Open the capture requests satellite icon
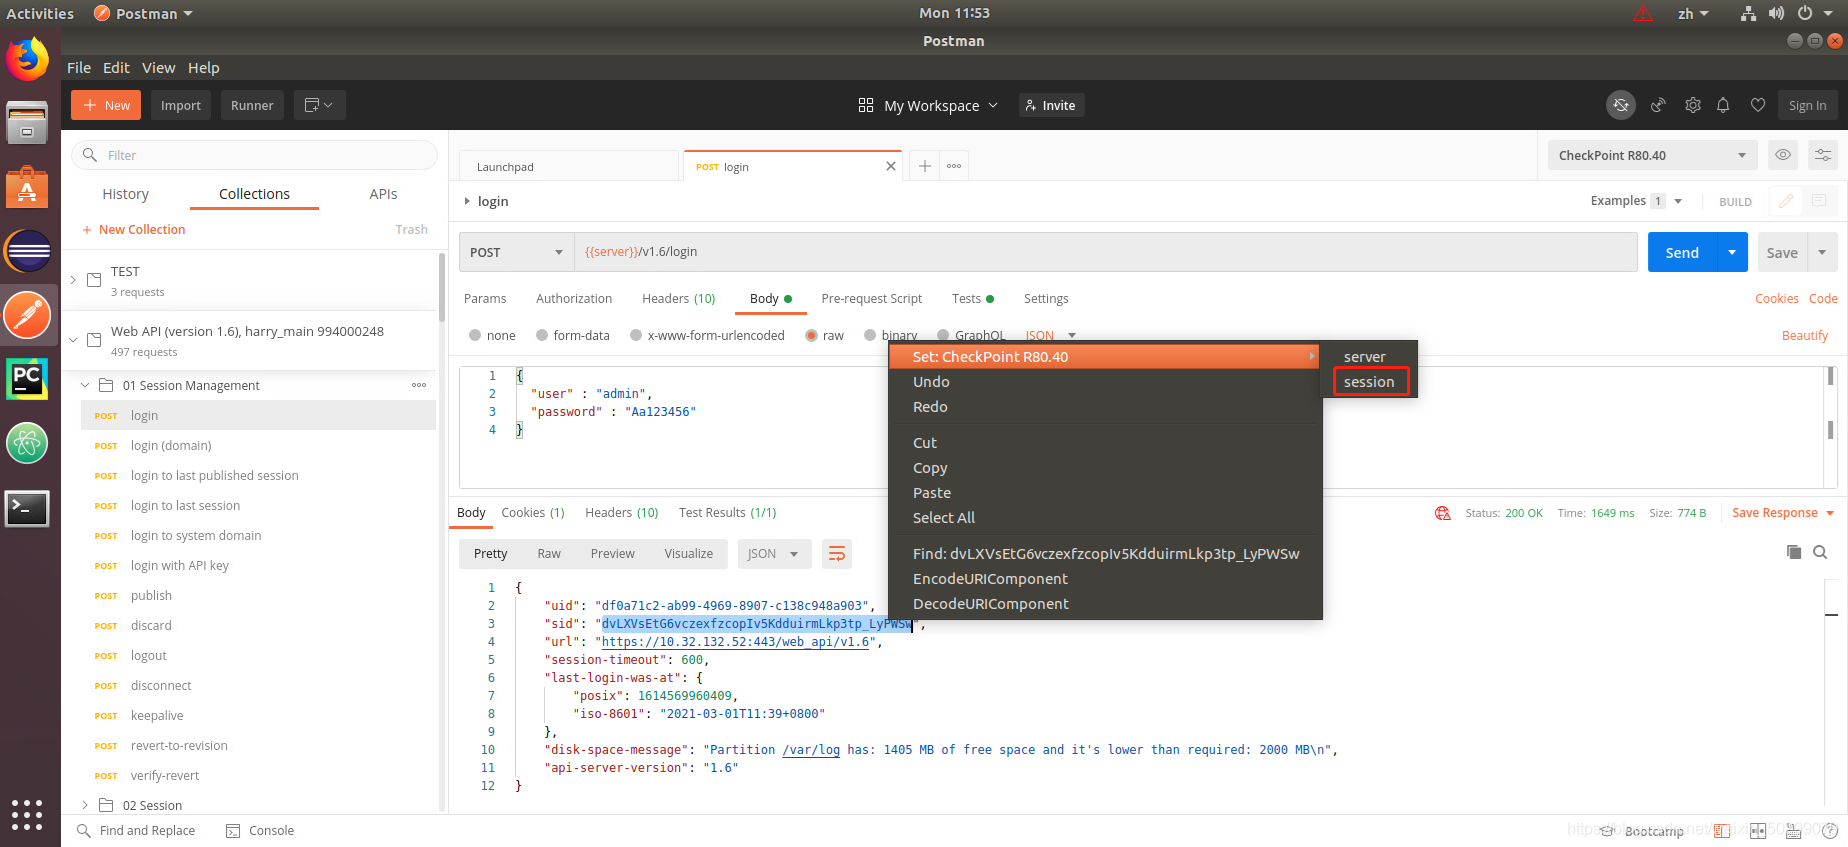Image resolution: width=1848 pixels, height=847 pixels. 1658,105
